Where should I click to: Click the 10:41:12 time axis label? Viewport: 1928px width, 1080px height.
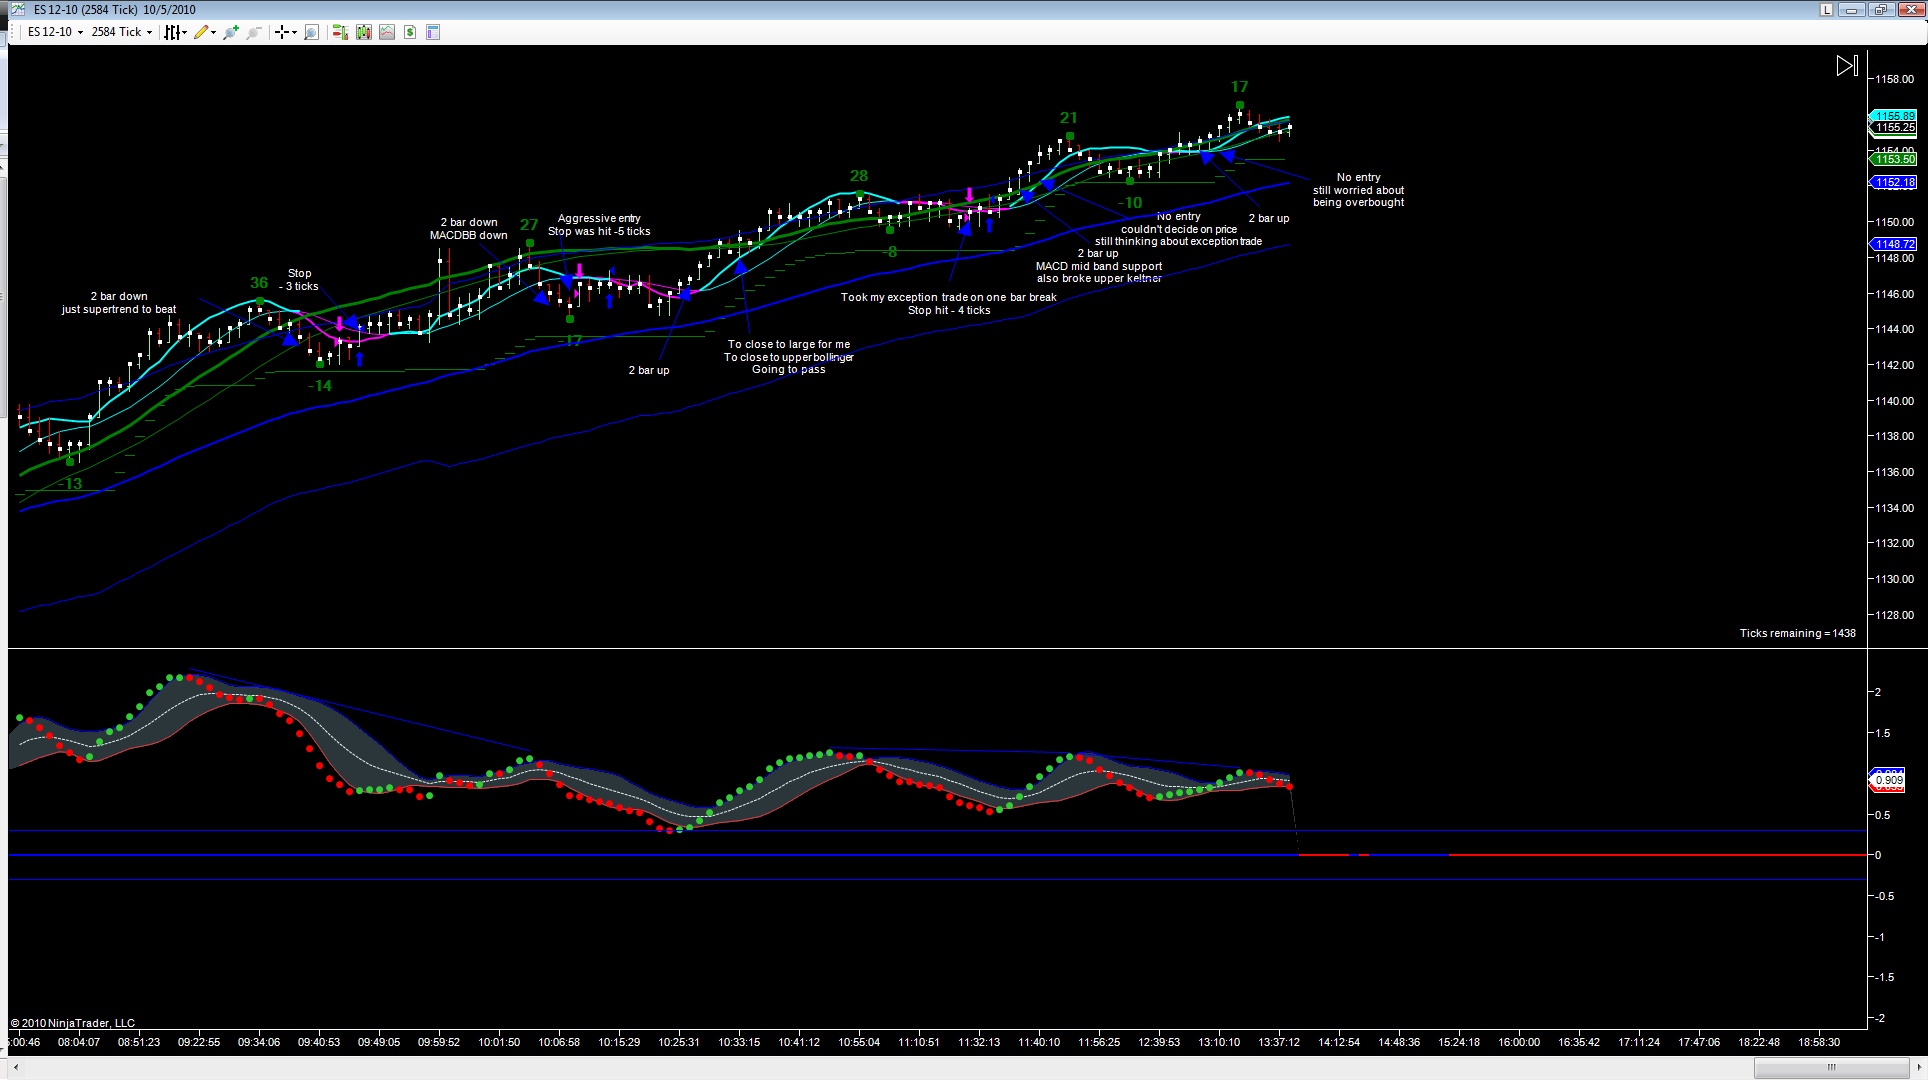point(799,1042)
